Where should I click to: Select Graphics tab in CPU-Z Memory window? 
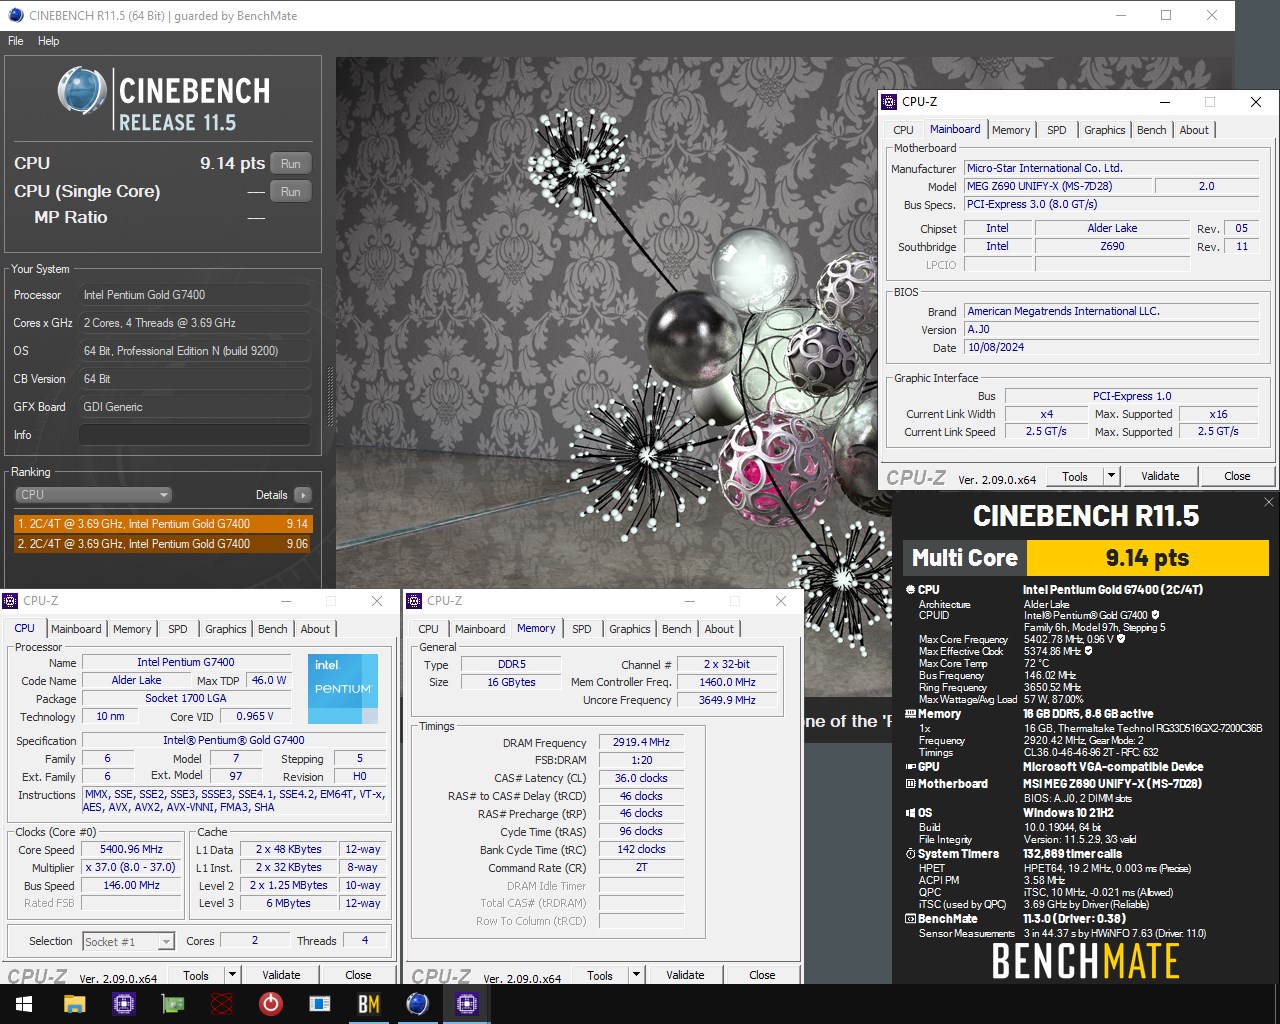click(630, 629)
